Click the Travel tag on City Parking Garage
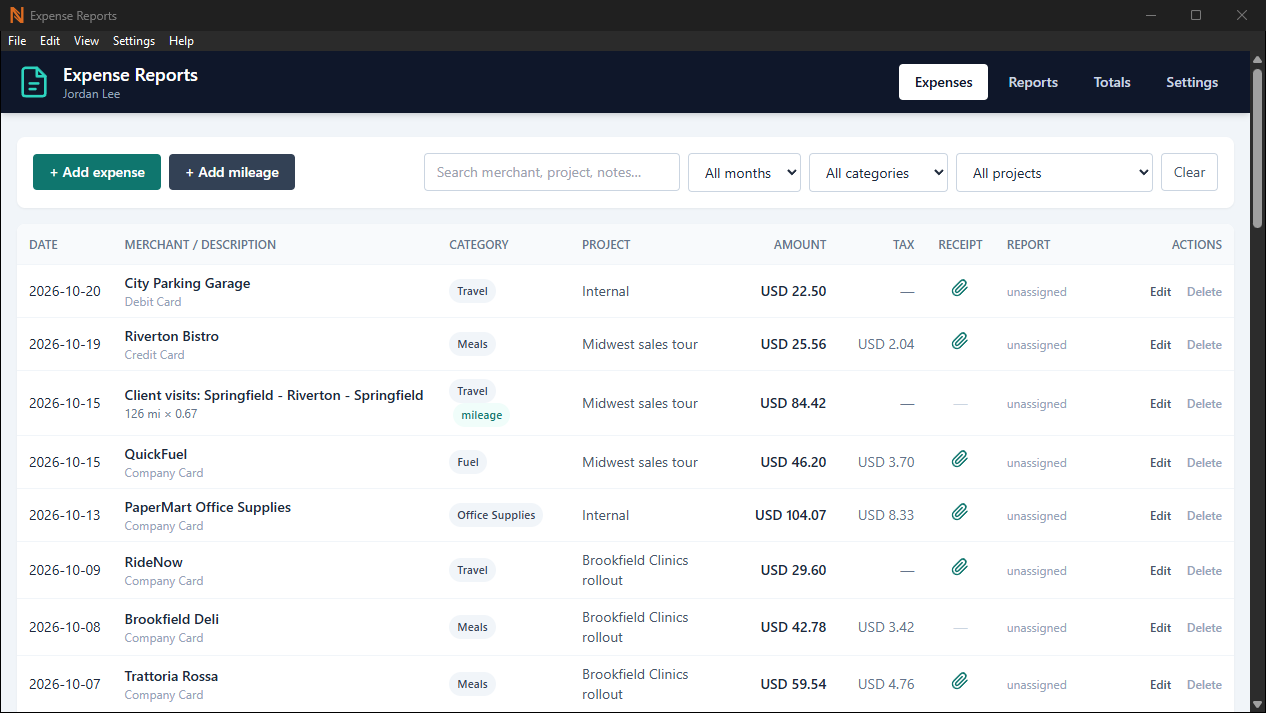 (x=472, y=292)
